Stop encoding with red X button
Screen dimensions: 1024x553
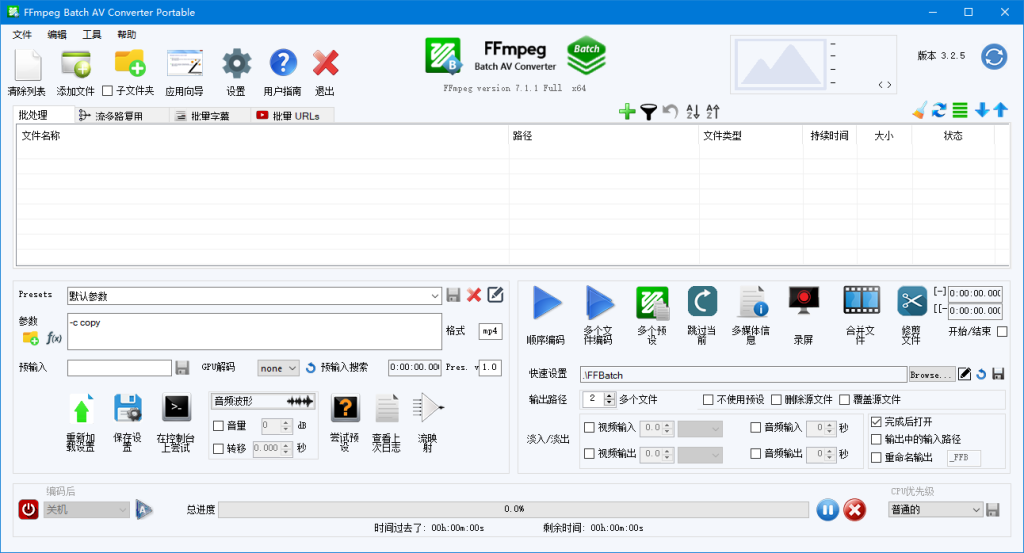[x=854, y=509]
